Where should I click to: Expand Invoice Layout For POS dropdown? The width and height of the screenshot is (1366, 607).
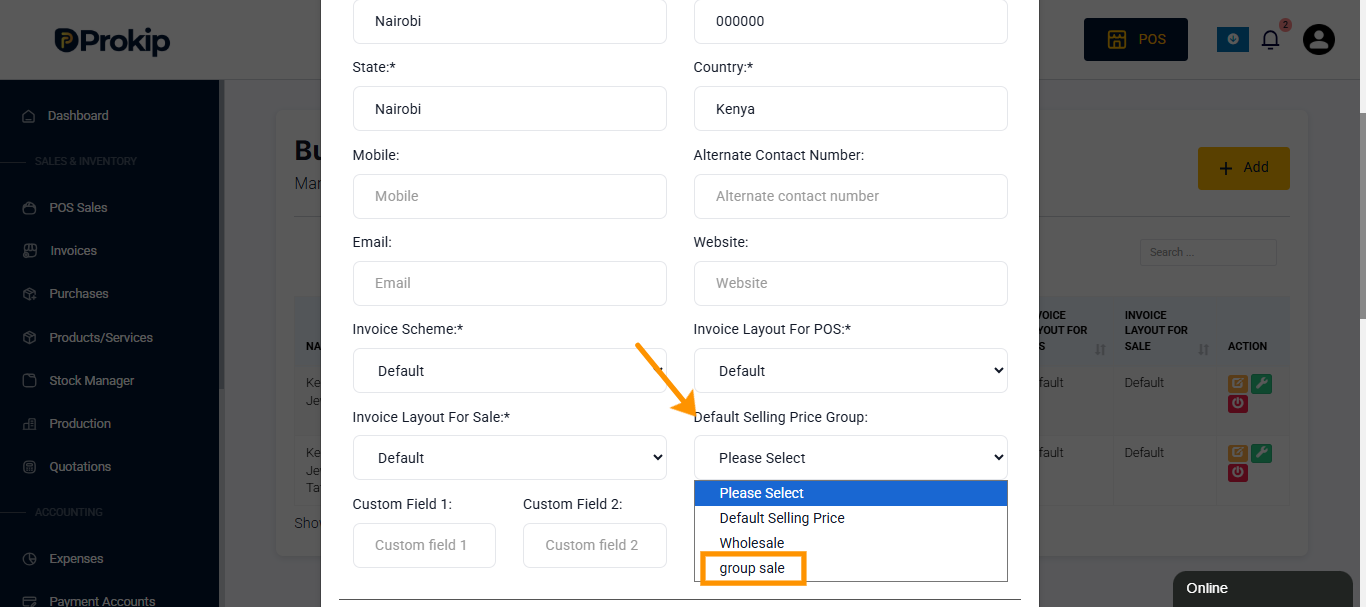point(850,370)
